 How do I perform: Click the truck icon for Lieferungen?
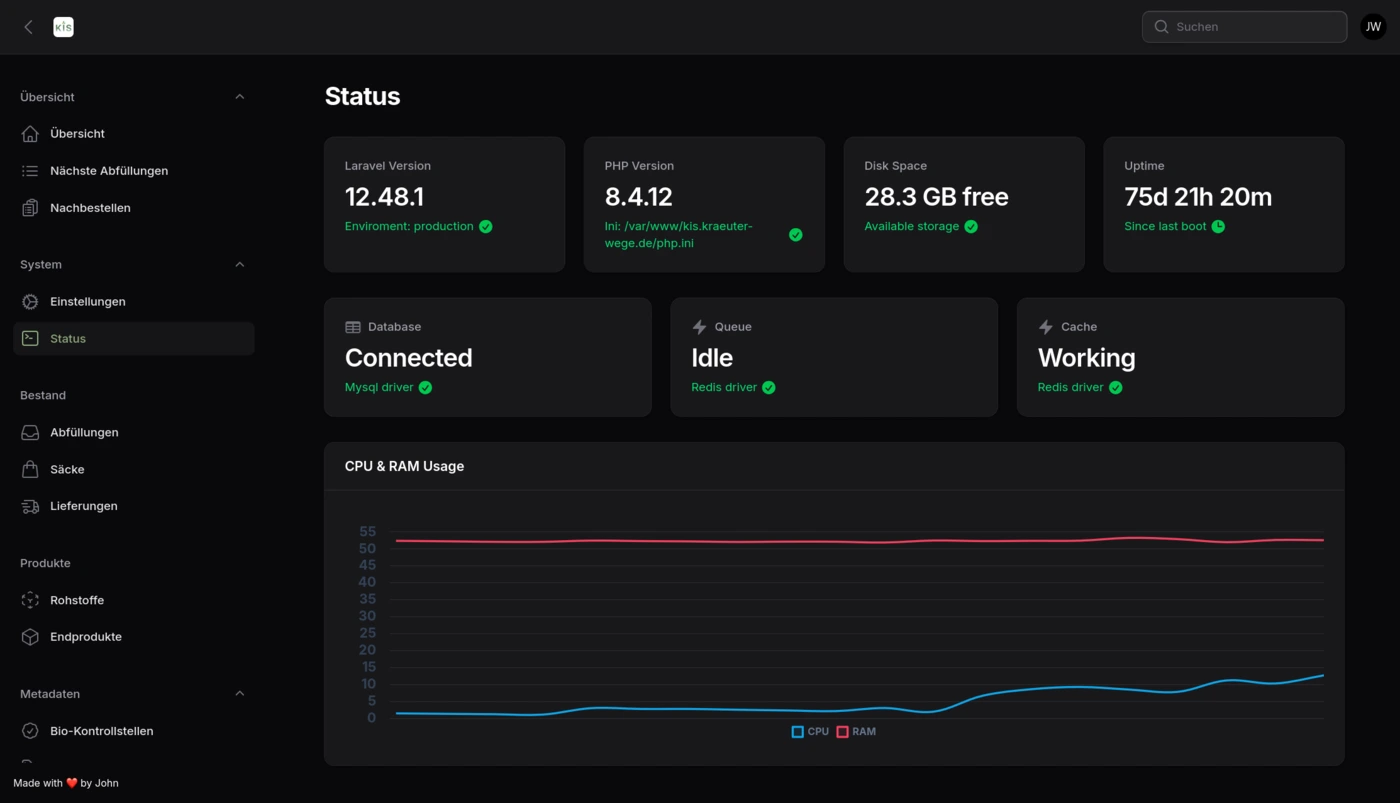30,507
